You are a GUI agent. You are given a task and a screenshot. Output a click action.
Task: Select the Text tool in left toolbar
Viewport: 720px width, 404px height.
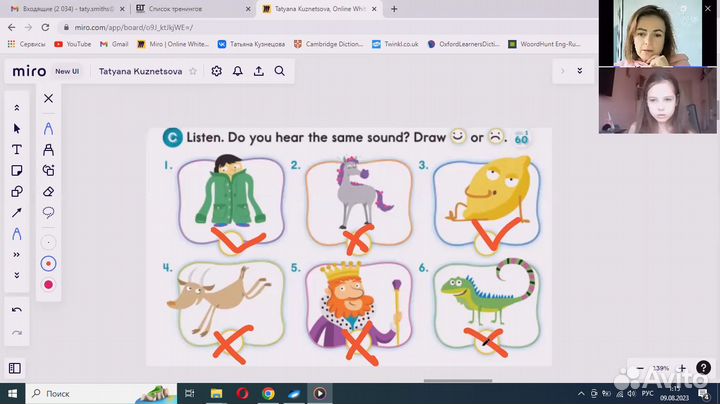click(17, 149)
